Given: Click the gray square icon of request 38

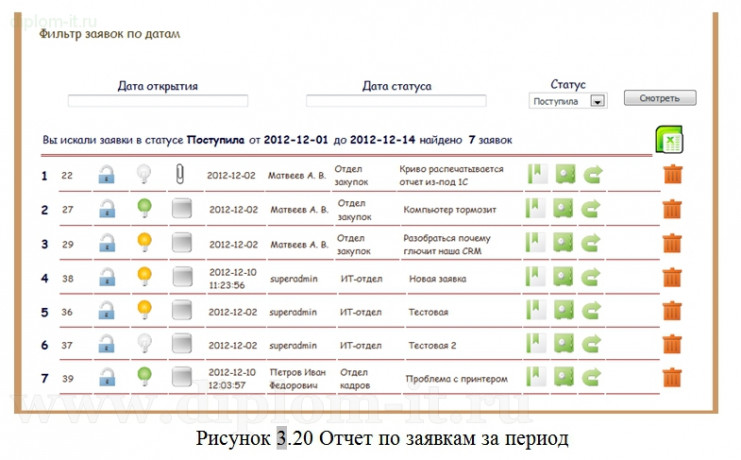Looking at the screenshot, I should [x=182, y=277].
